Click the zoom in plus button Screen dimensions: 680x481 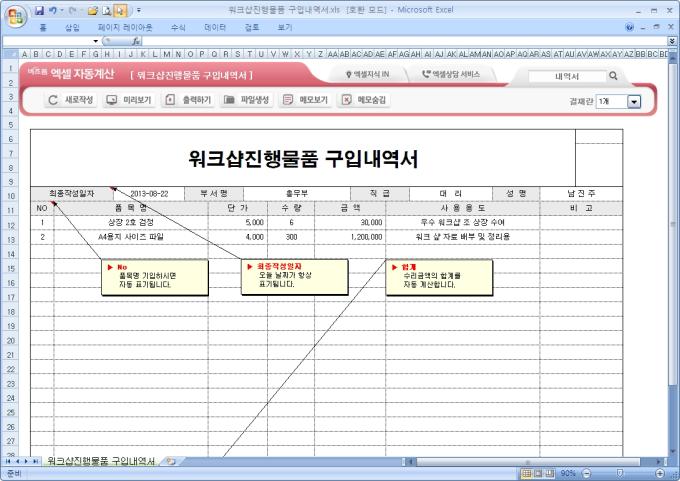point(660,473)
